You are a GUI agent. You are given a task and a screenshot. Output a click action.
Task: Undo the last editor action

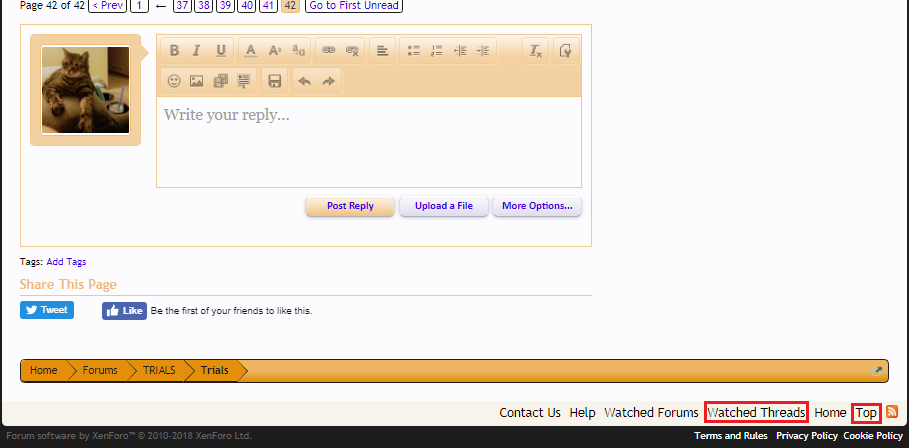(304, 80)
